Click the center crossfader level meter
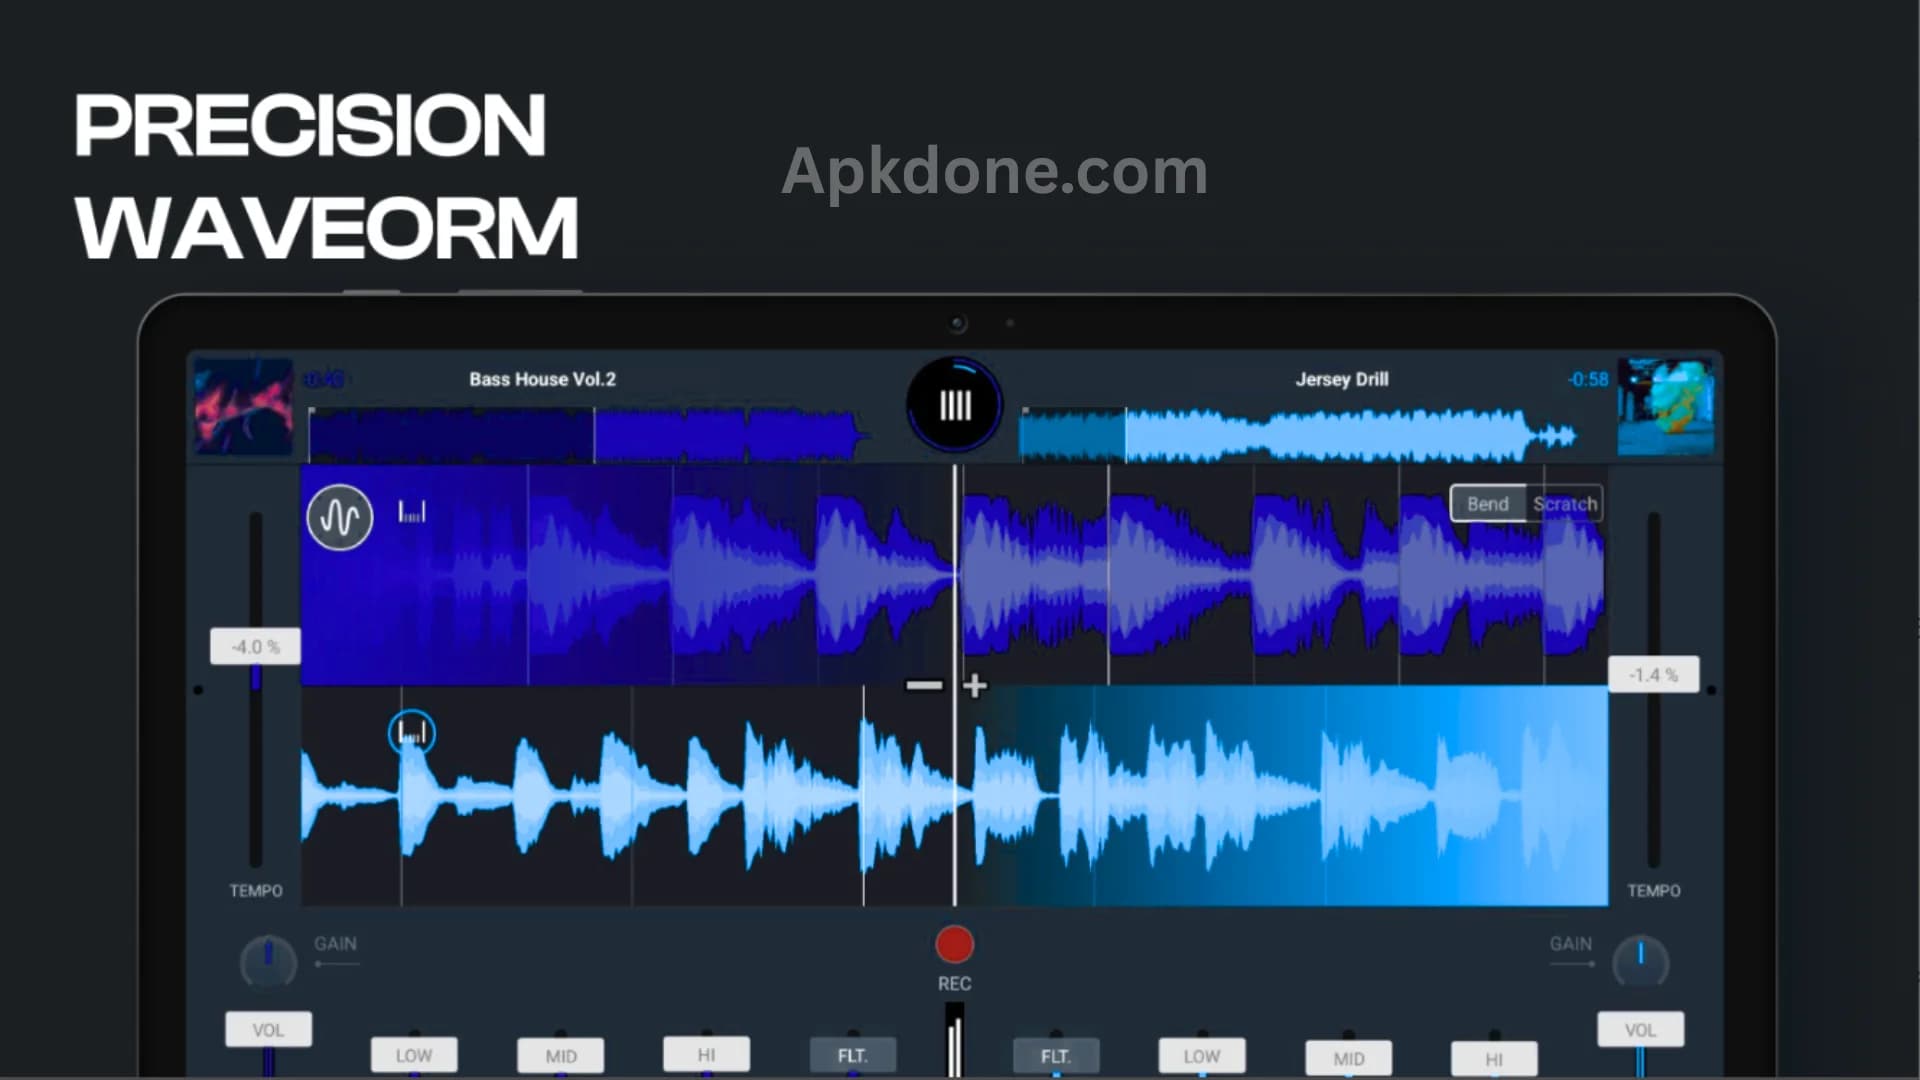This screenshot has width=1920, height=1080. coord(955,1040)
